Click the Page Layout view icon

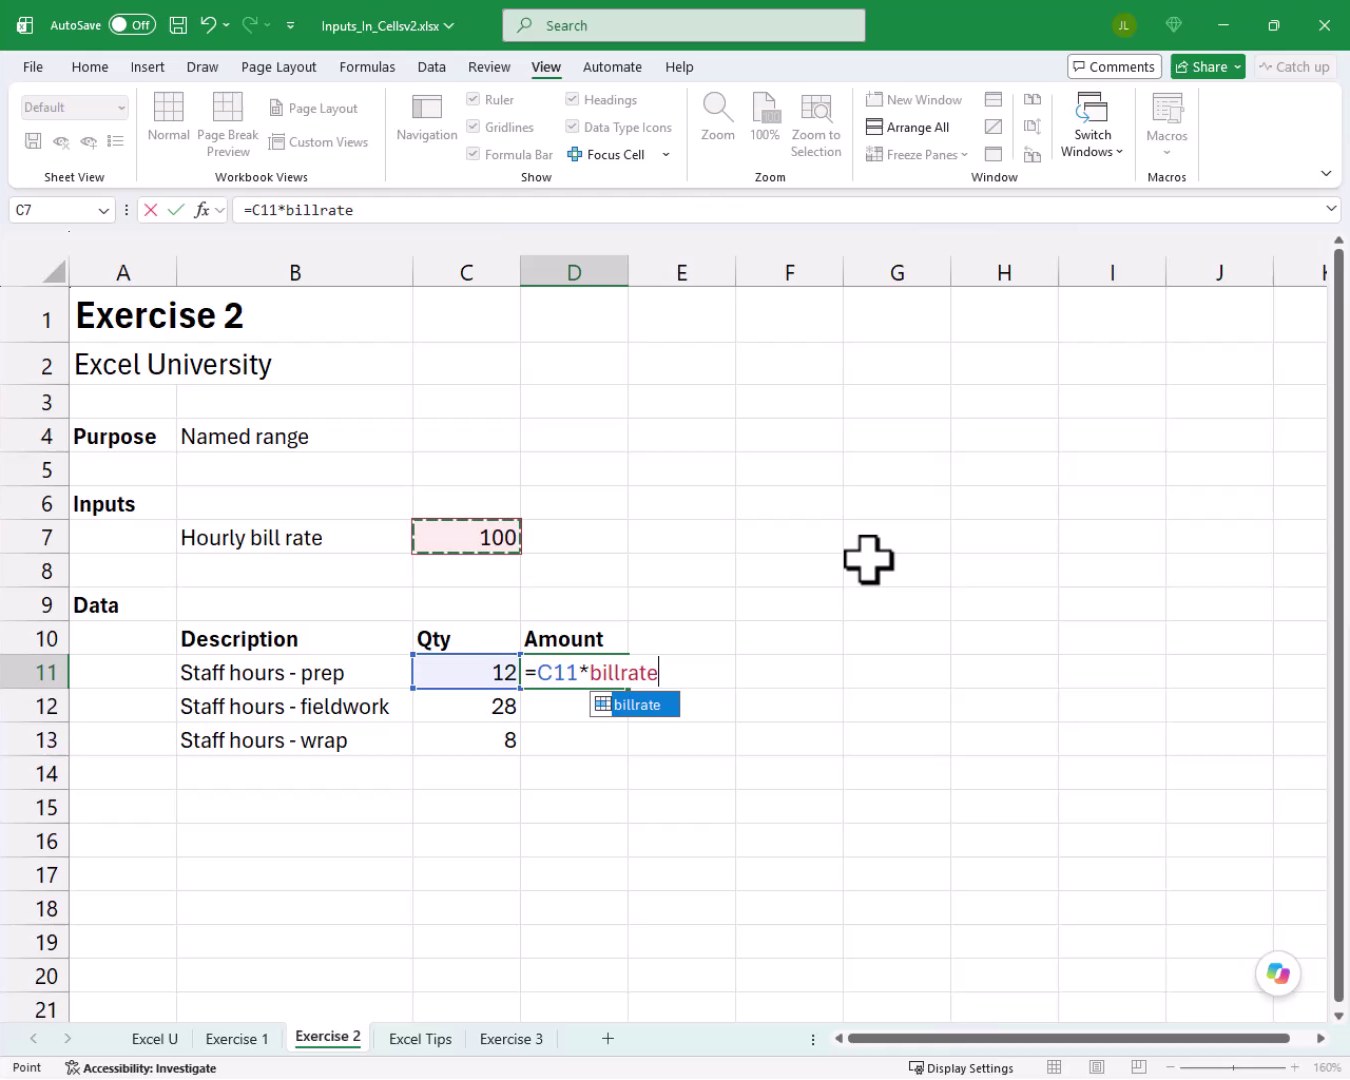[x=277, y=108]
